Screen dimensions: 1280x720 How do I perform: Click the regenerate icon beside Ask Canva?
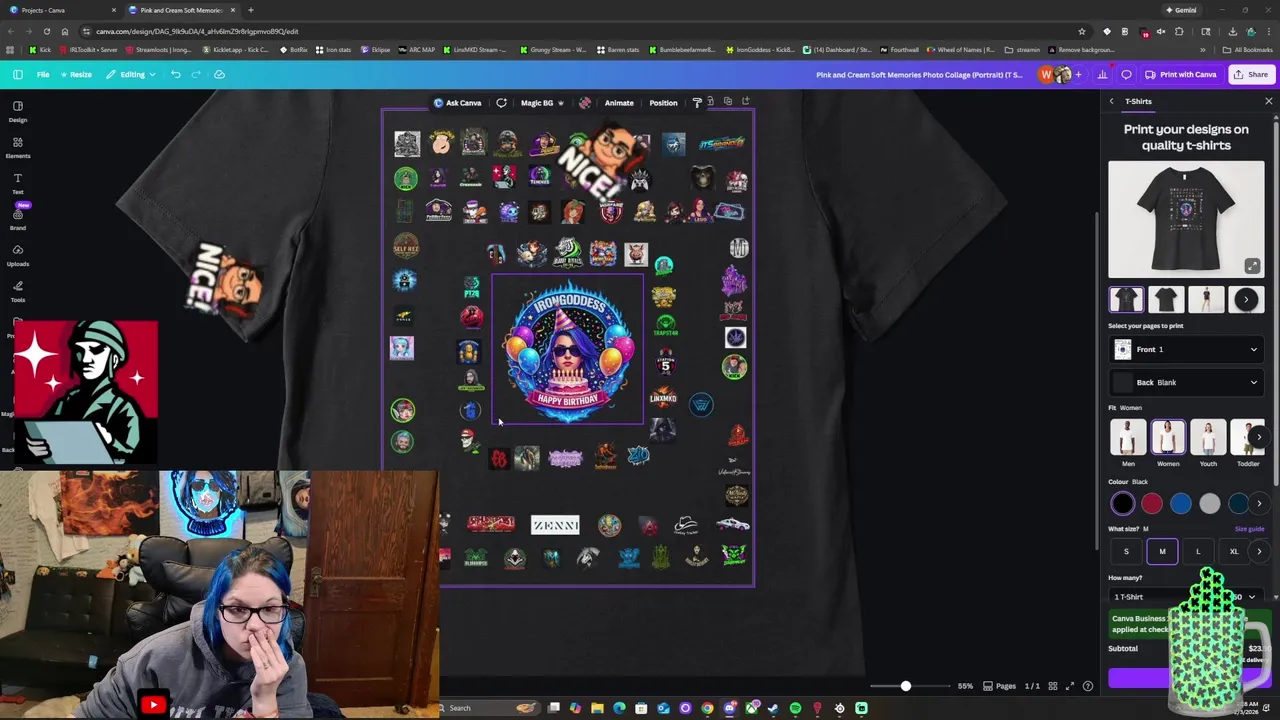pos(501,102)
